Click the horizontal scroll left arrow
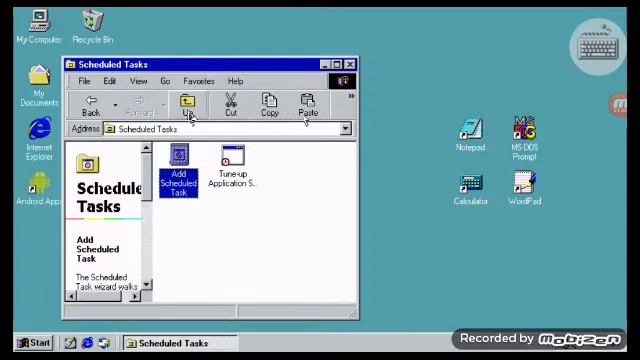Screen dimensions: 640x360 point(71,296)
